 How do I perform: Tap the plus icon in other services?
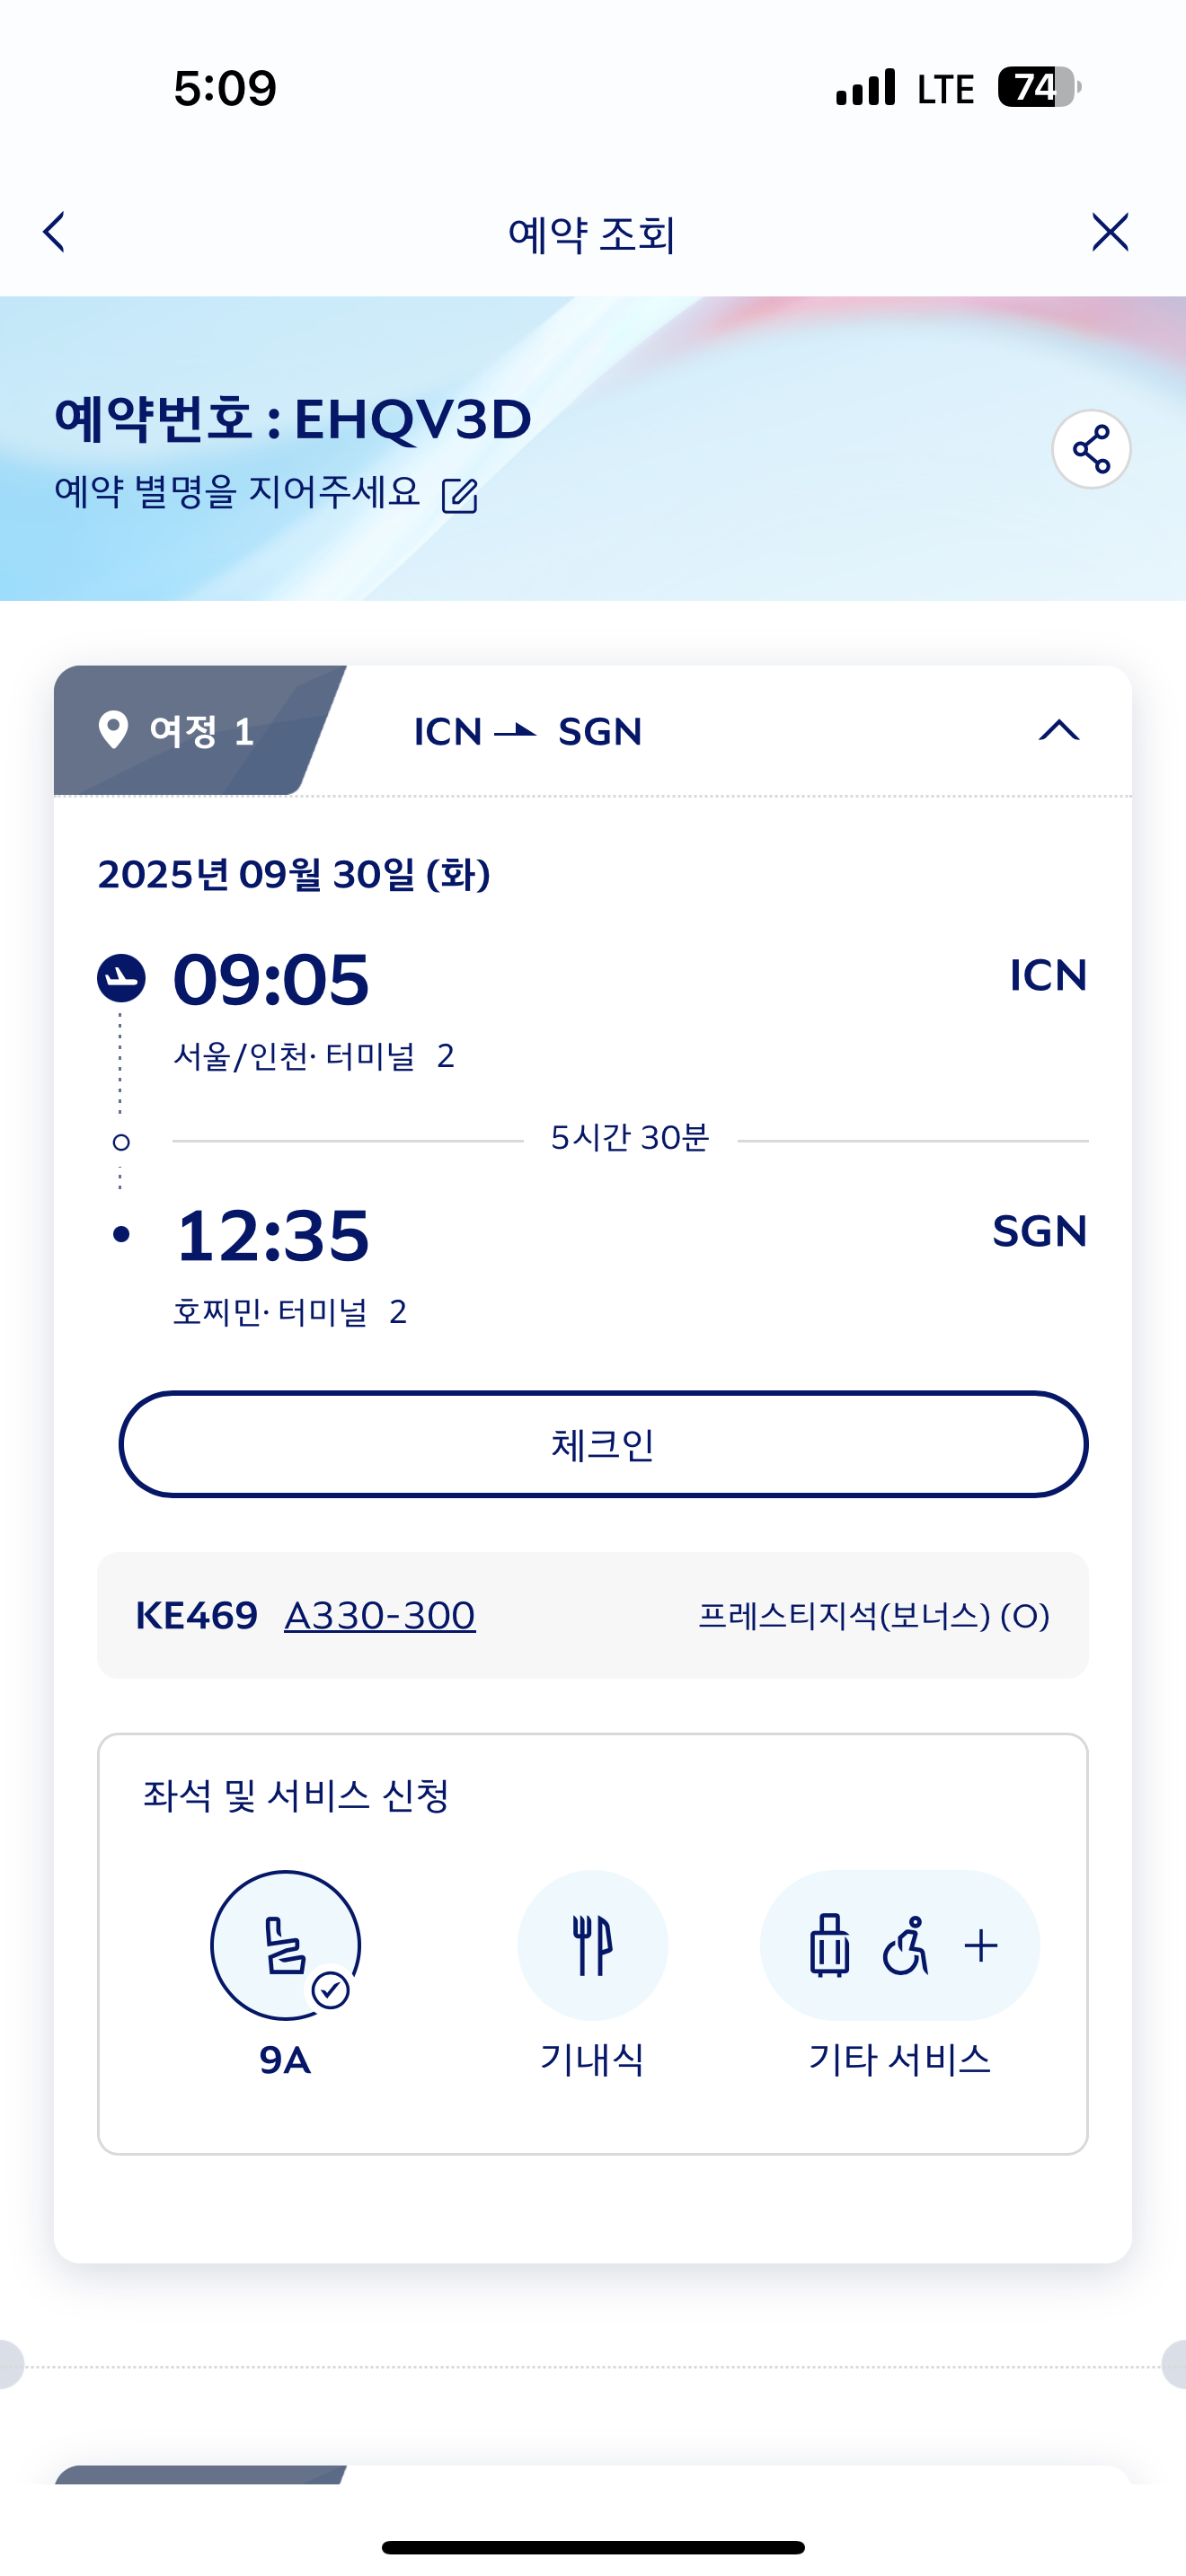[x=981, y=1945]
